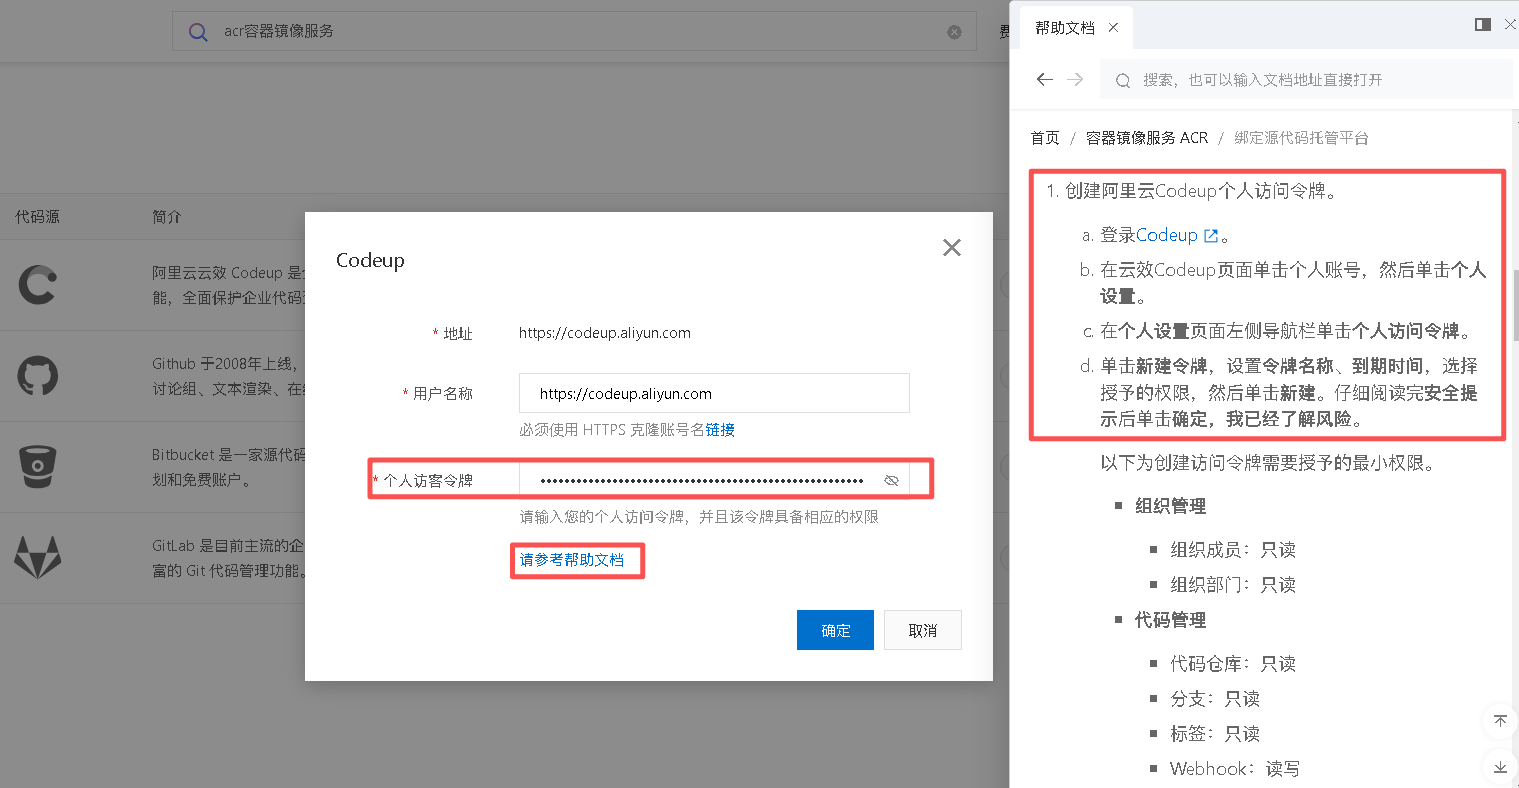Clear the acr search box with the clear icon
The width and height of the screenshot is (1519, 788).
pyautogui.click(x=954, y=31)
